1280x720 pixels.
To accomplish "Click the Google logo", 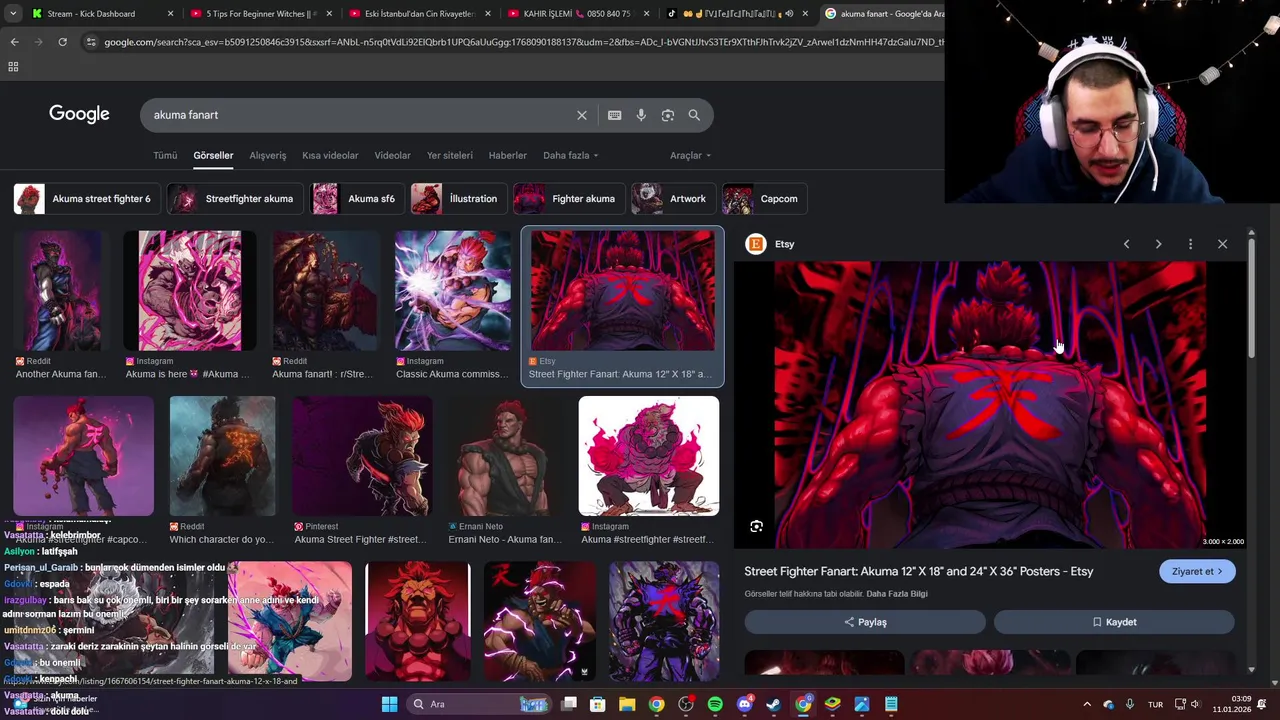I will (79, 114).
